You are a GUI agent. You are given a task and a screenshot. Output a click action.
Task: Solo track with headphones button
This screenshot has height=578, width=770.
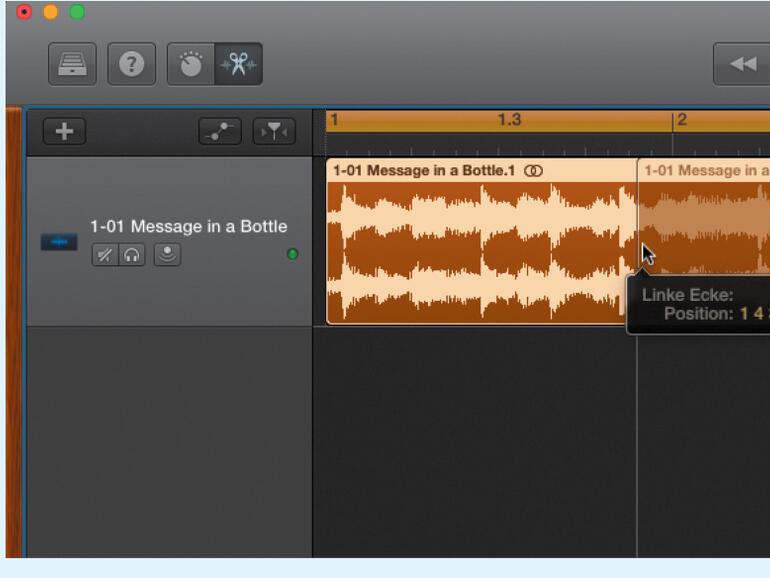point(132,255)
